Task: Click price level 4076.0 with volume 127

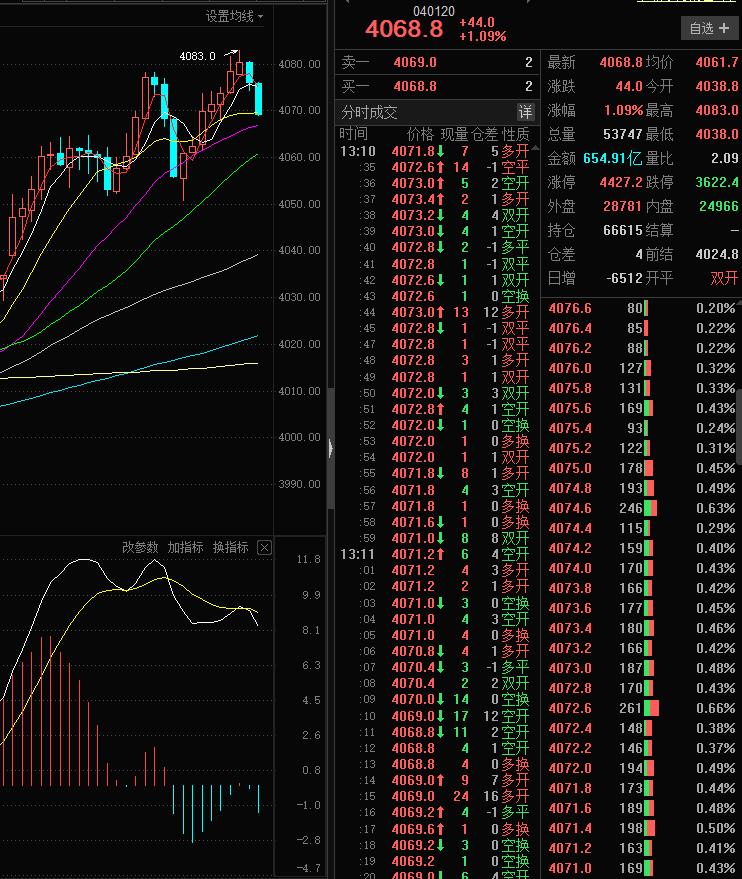Action: coord(570,368)
